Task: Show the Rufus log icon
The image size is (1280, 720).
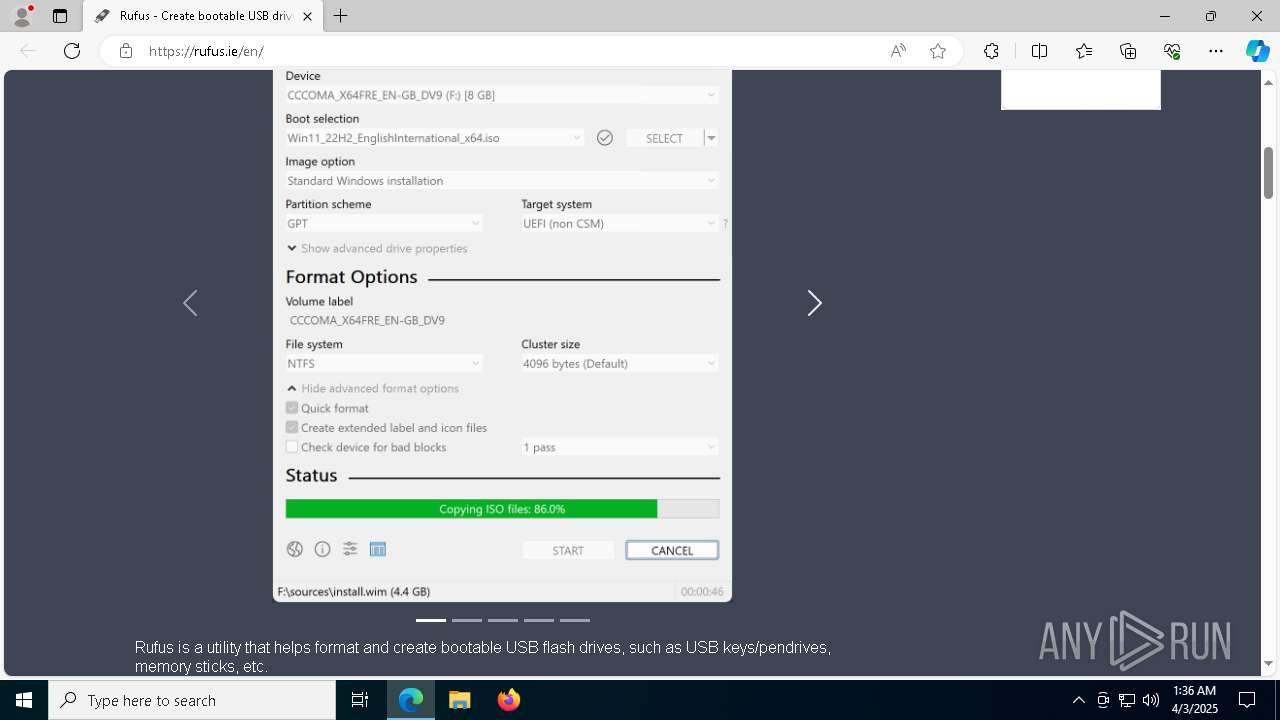Action: pyautogui.click(x=378, y=549)
